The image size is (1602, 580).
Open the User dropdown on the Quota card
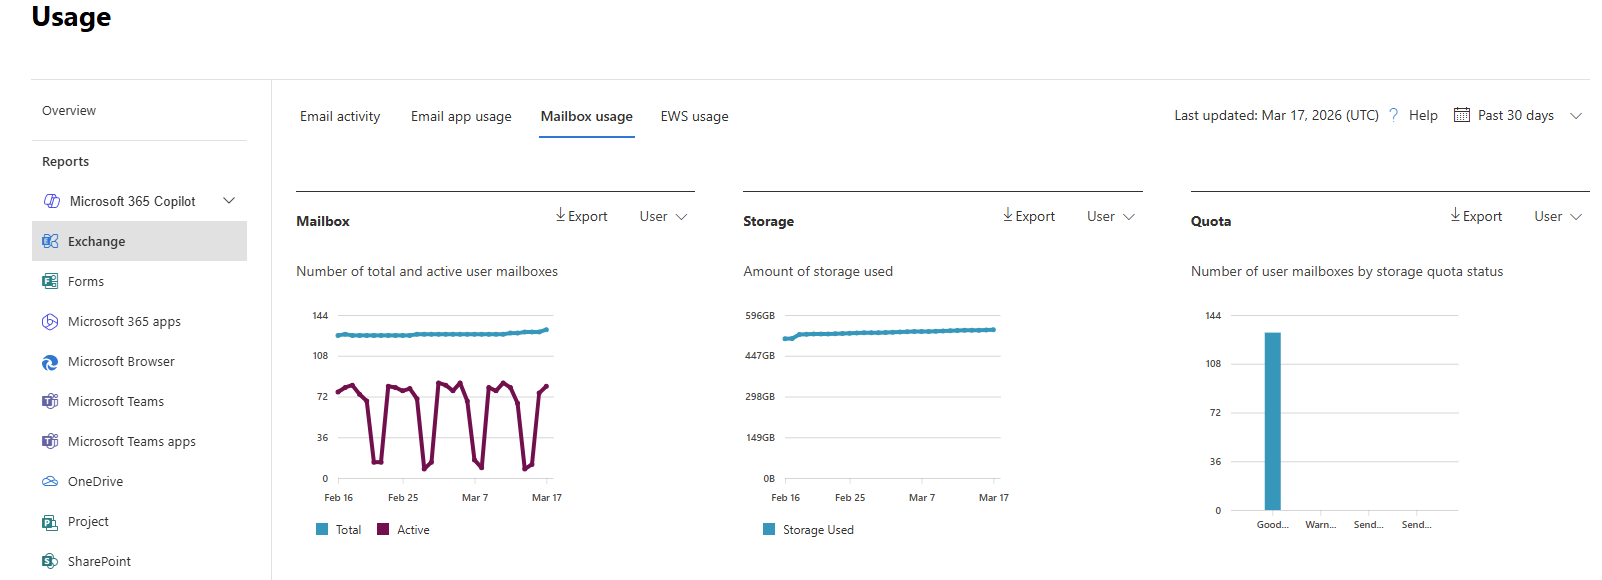[x=1557, y=217]
